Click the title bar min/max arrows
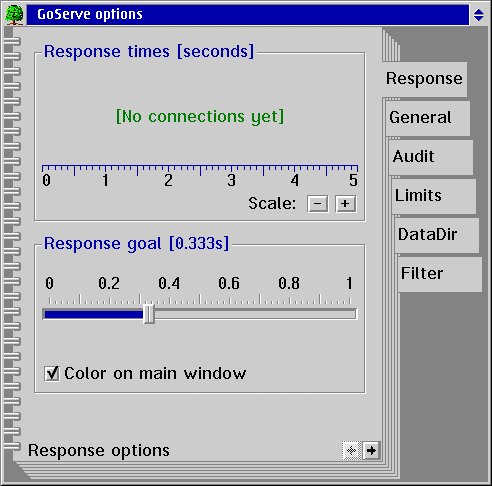 [x=479, y=15]
